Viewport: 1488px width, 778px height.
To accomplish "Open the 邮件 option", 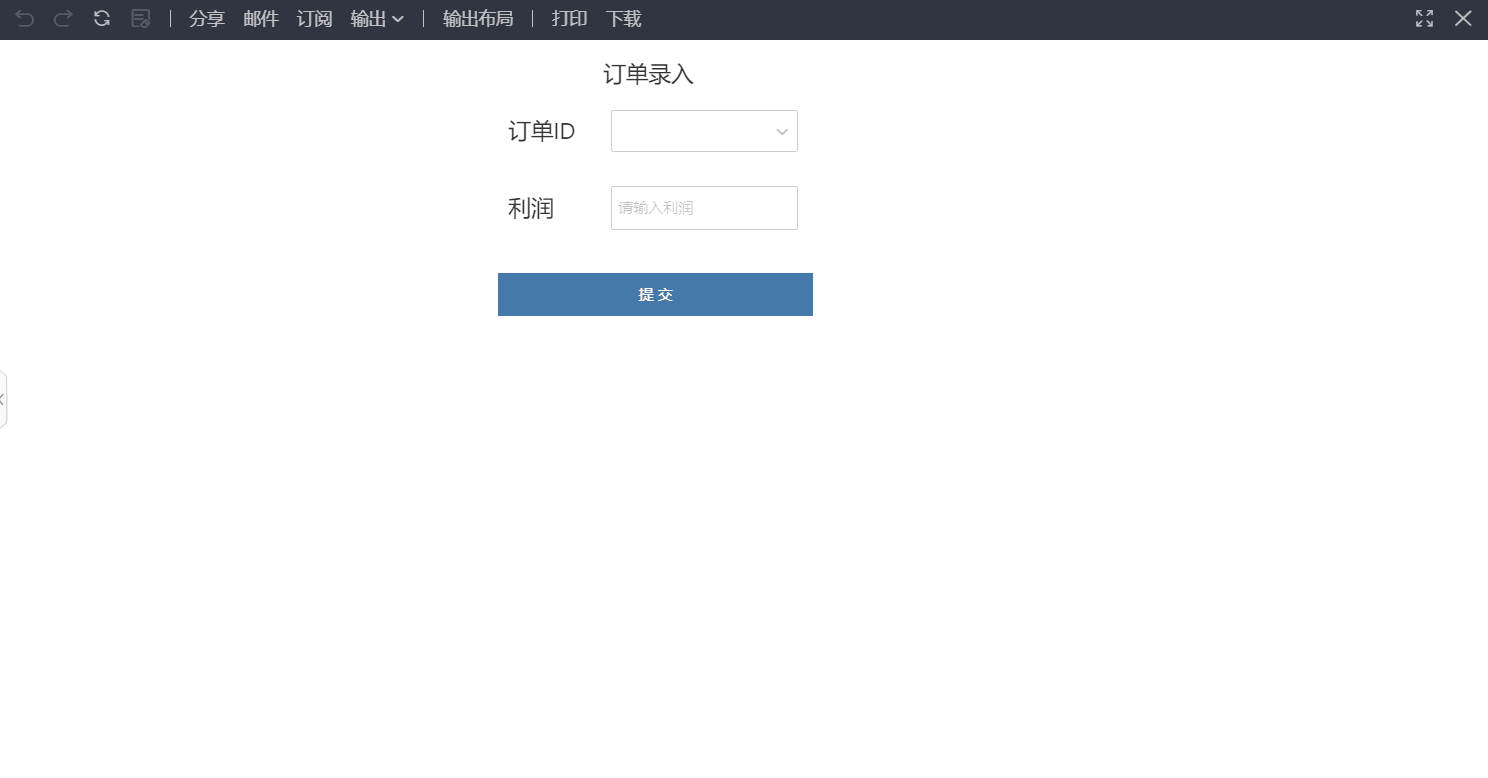I will point(261,19).
